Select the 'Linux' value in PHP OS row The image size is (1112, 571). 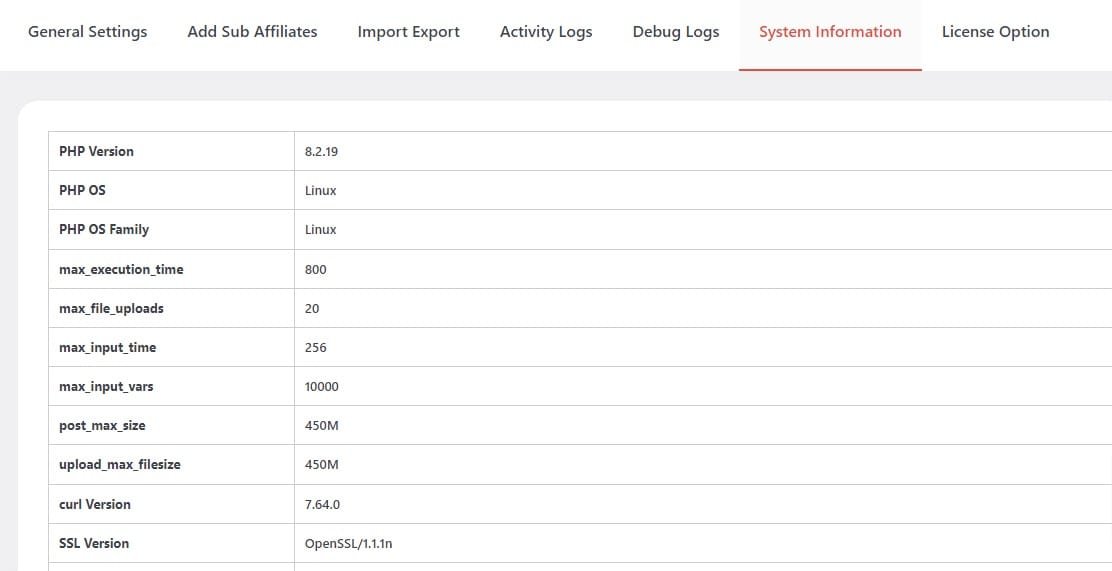coord(321,190)
